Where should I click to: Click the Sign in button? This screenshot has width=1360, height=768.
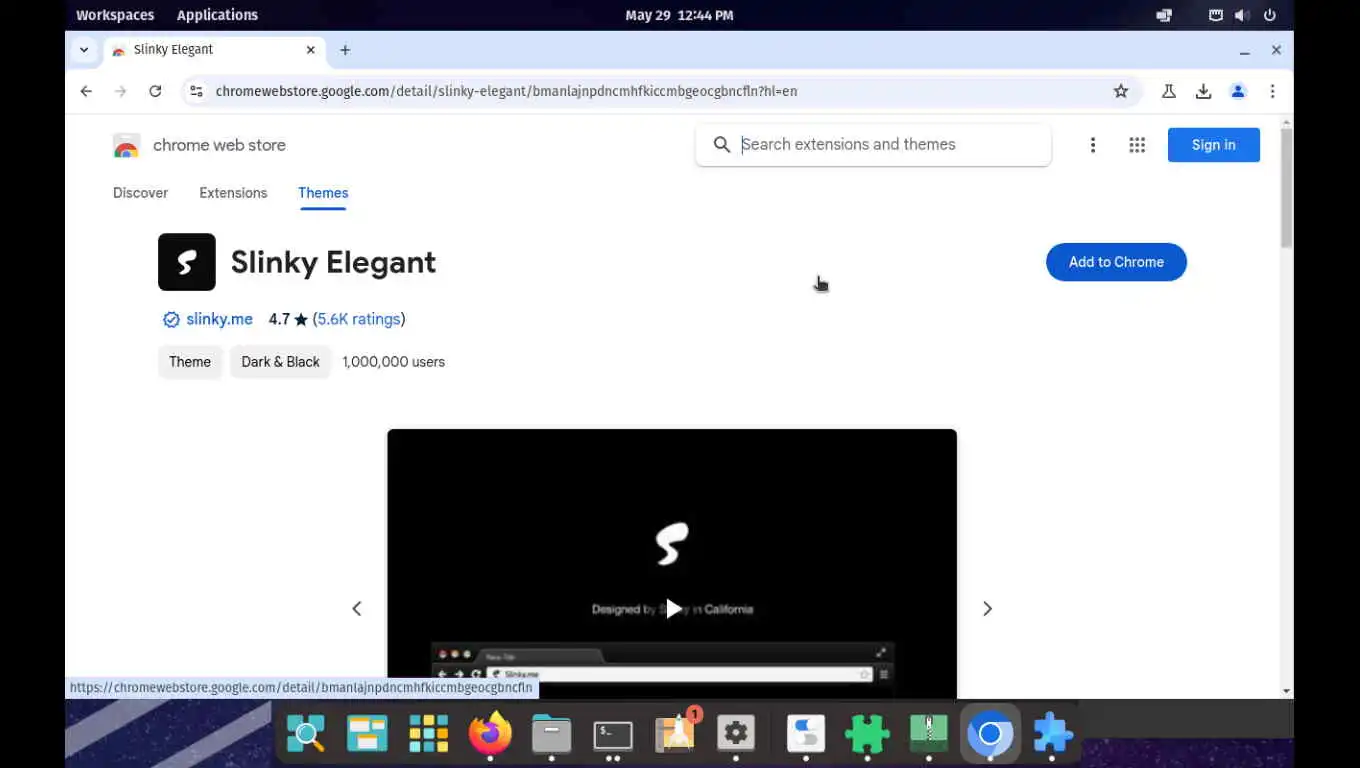pos(1213,145)
